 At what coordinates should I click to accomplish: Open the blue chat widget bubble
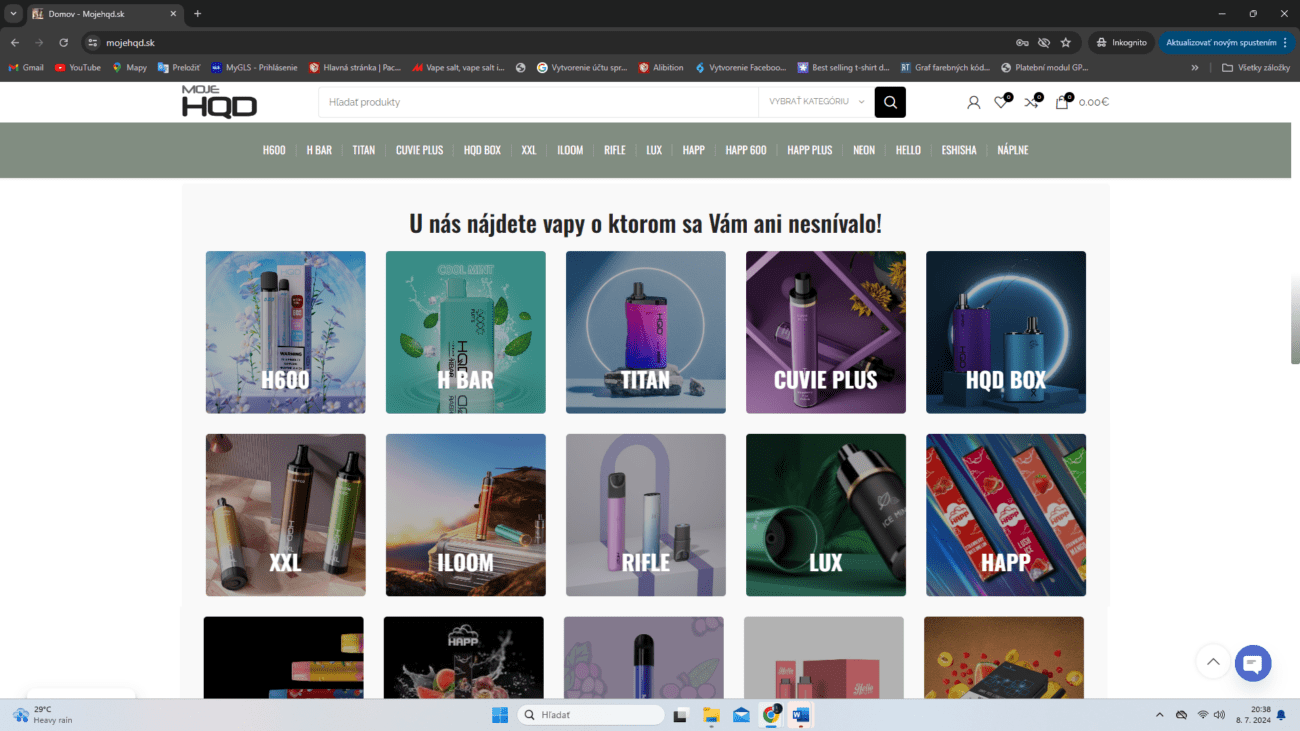[x=1253, y=663]
